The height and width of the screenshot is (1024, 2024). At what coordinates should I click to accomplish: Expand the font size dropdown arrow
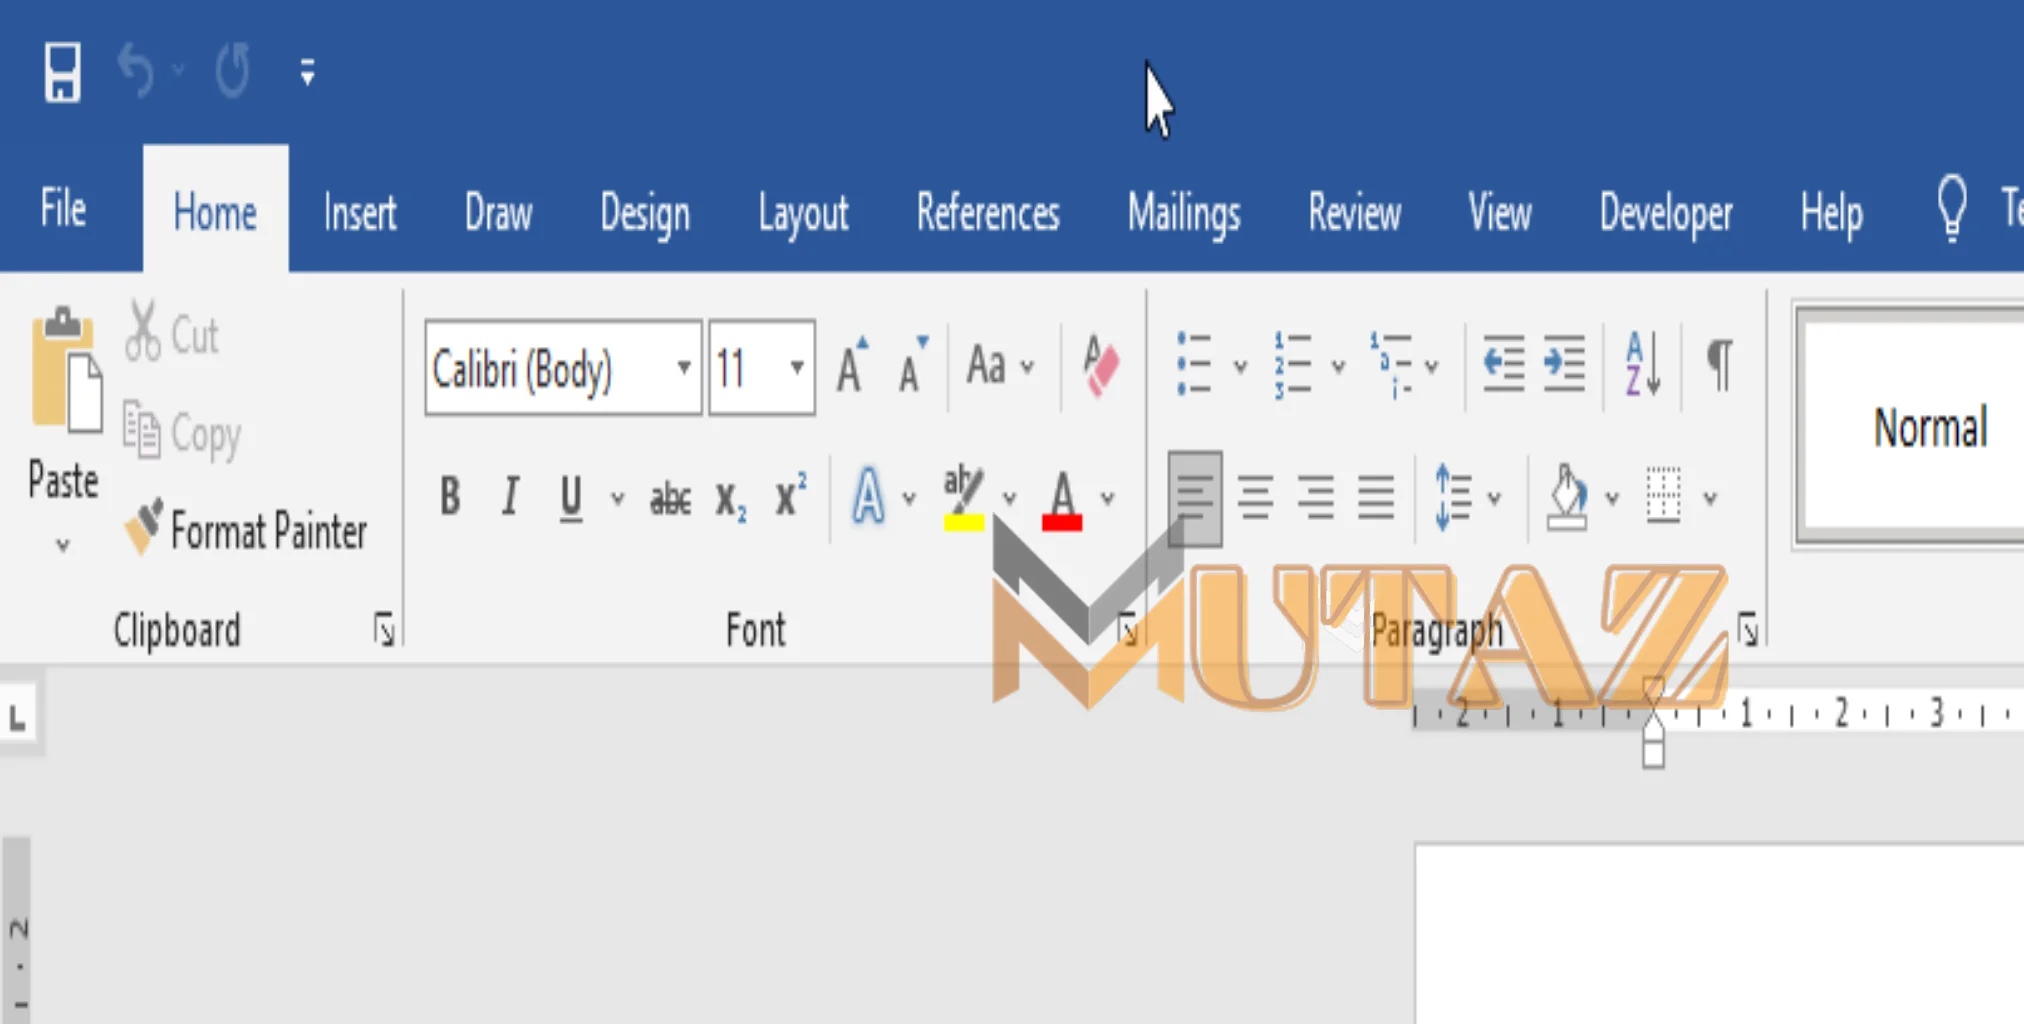coord(797,368)
